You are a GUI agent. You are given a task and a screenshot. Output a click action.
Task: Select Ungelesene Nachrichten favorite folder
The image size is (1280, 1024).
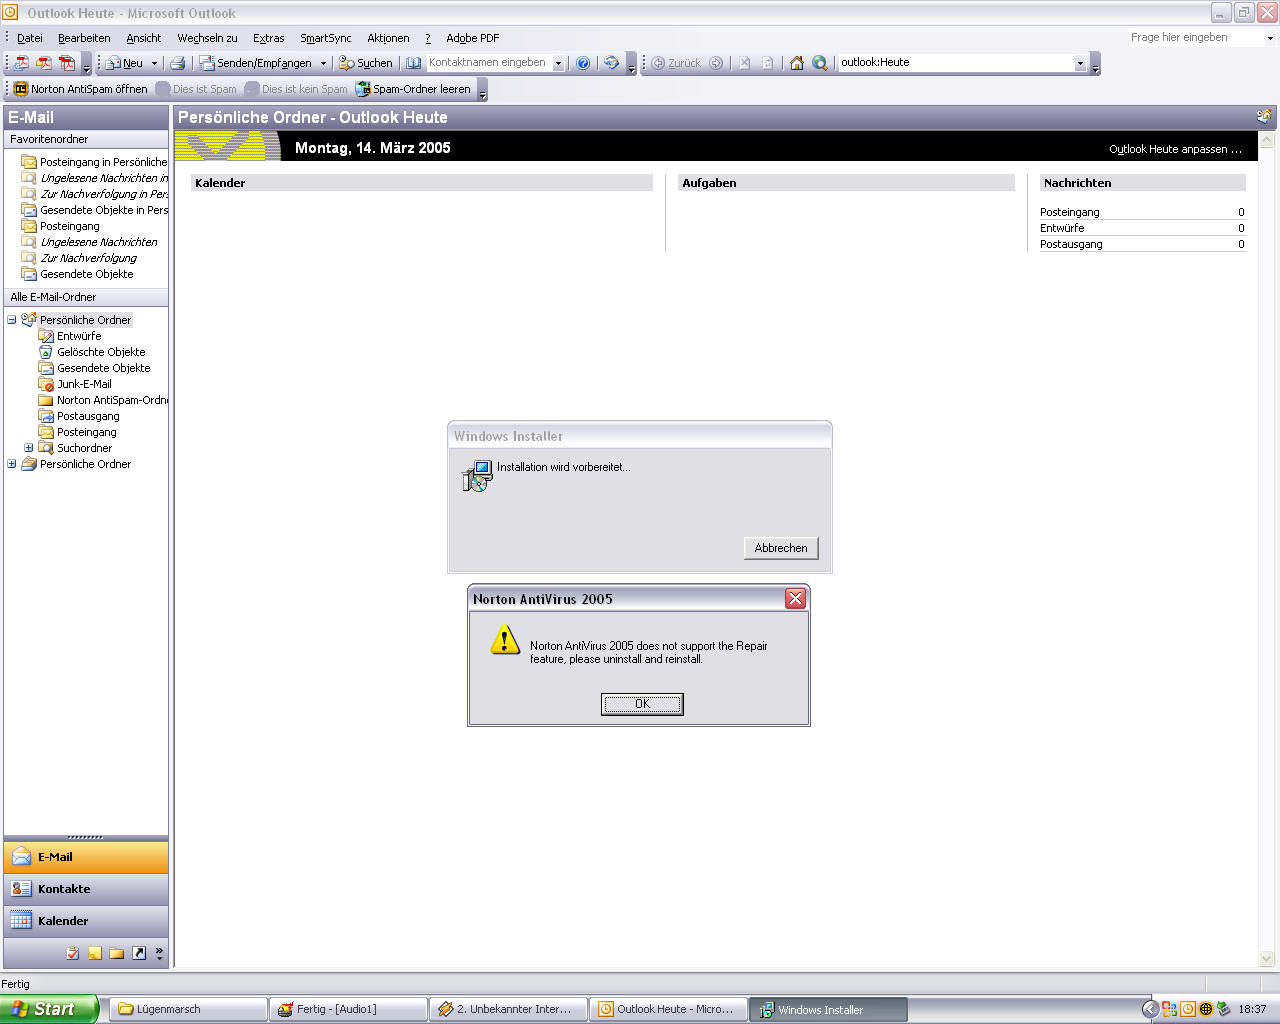point(99,242)
